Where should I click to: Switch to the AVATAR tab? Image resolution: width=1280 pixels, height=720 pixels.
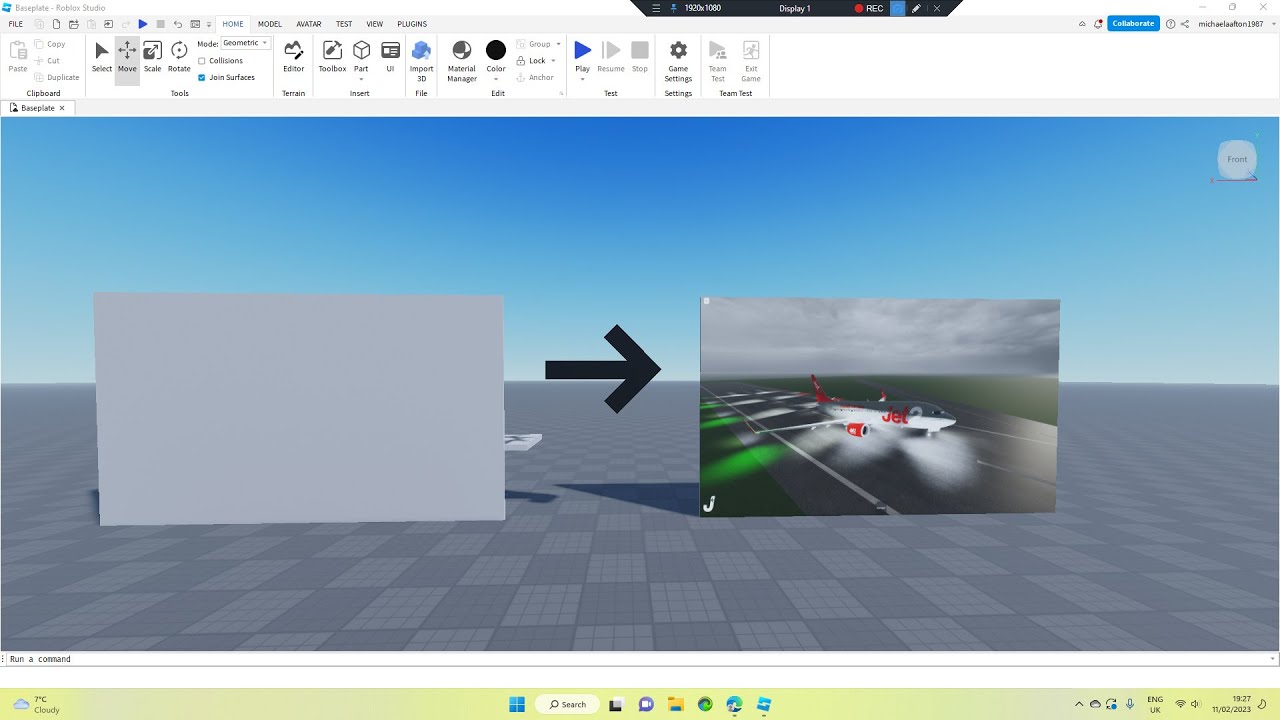tap(309, 24)
